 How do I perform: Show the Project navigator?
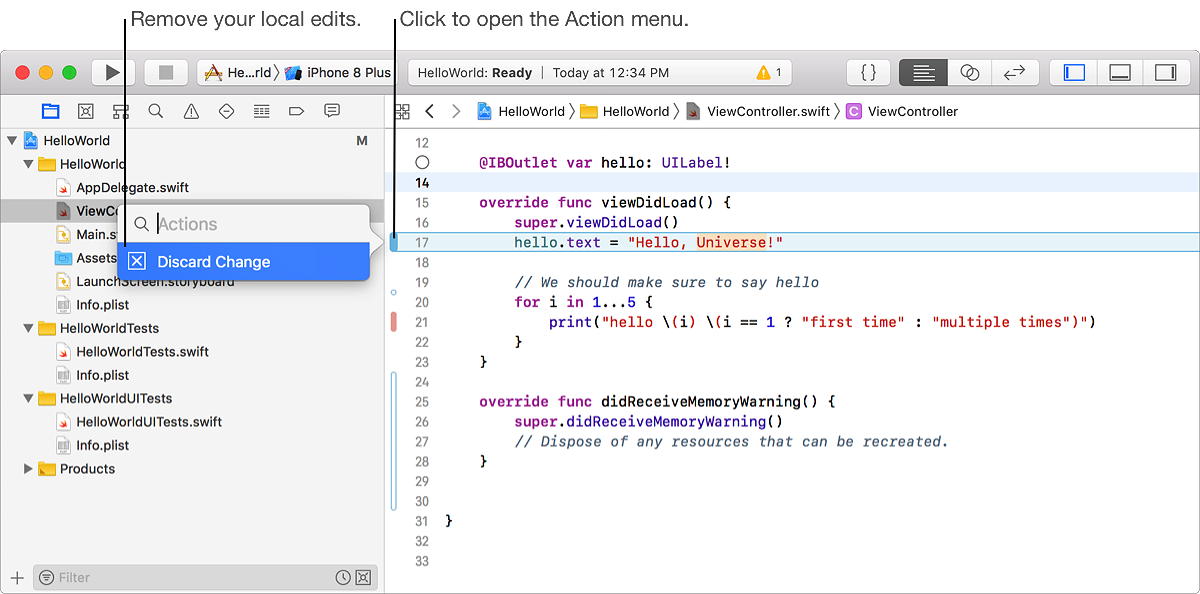(x=50, y=111)
